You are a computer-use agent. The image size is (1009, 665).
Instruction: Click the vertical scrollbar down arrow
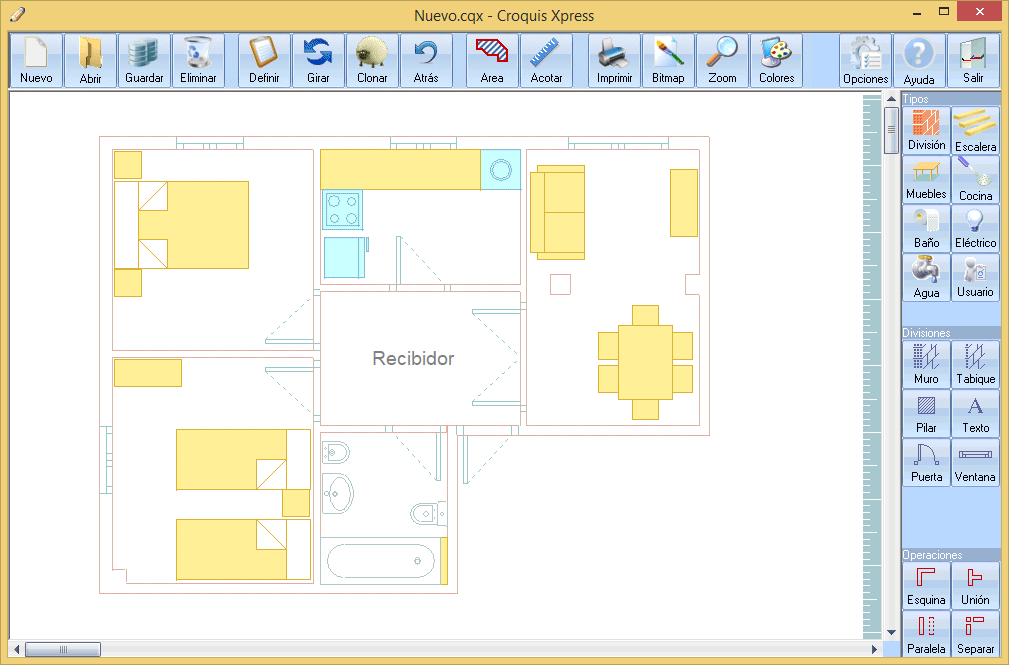(891, 632)
